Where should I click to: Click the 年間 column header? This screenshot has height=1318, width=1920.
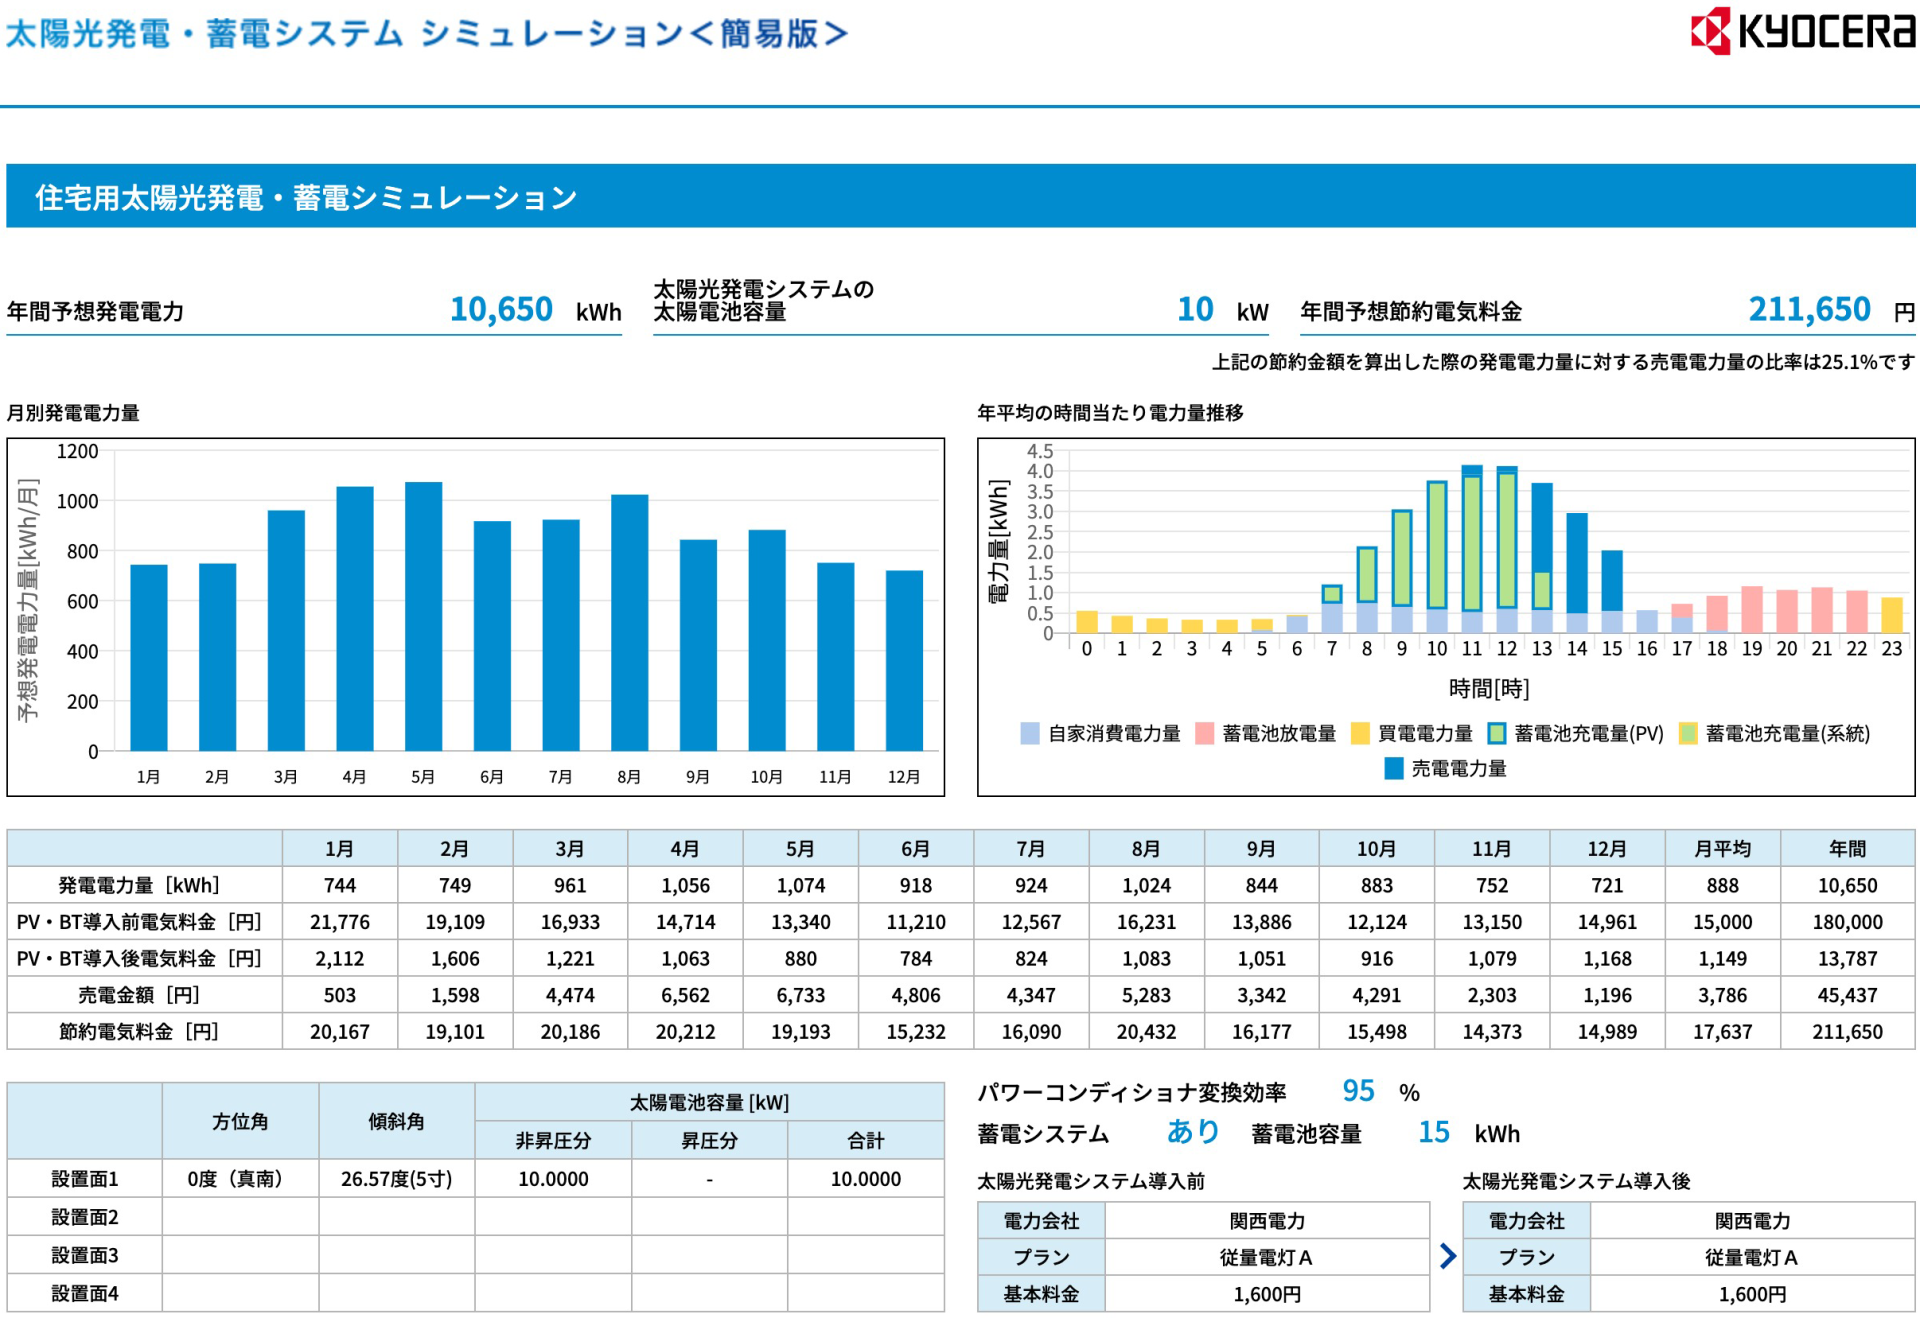[x=1847, y=848]
